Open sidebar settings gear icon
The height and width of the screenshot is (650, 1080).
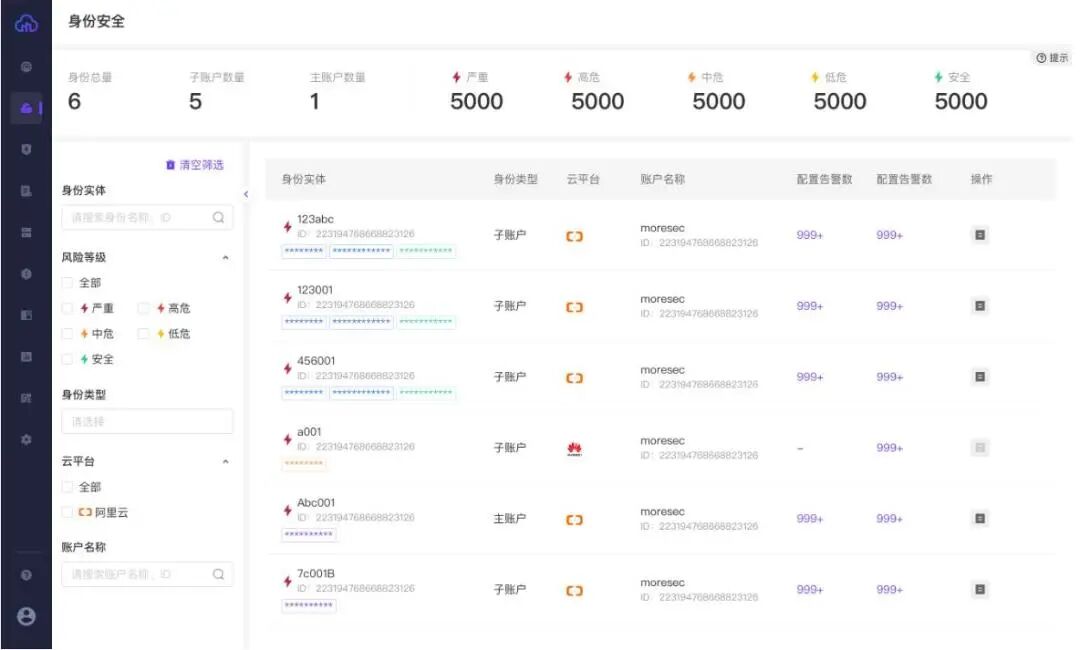[26, 439]
